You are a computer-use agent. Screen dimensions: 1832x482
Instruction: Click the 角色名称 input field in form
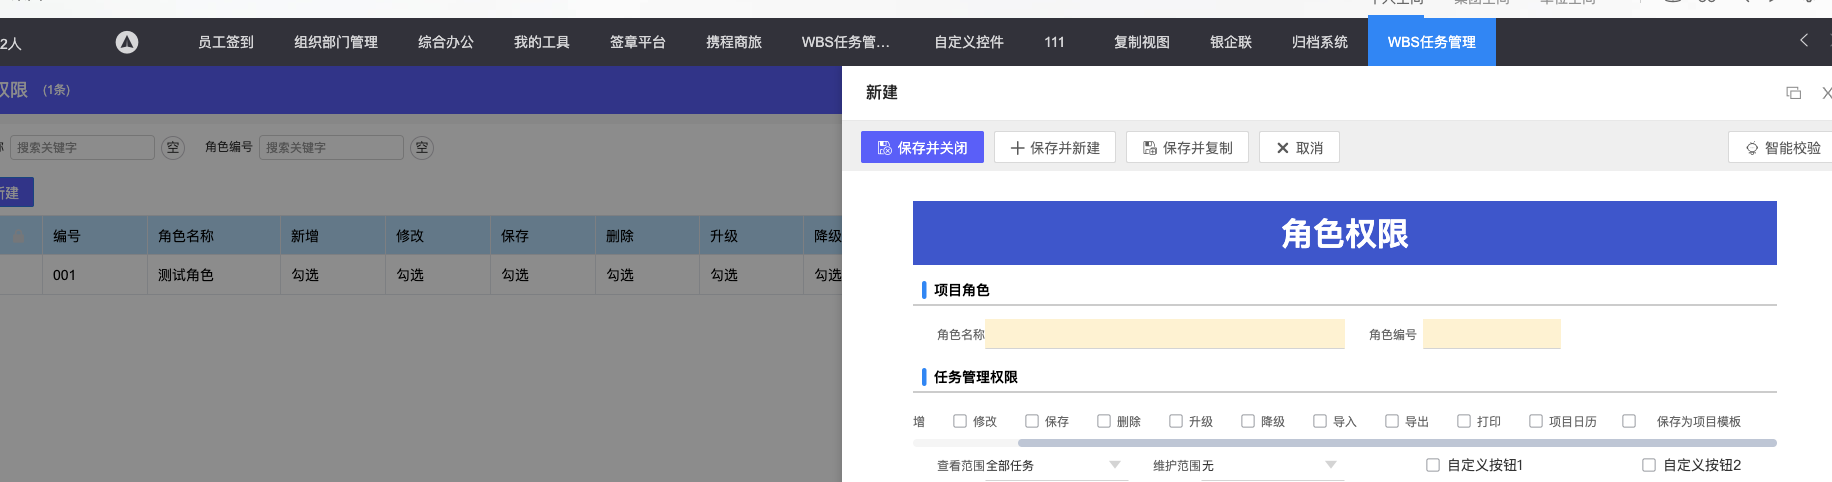pos(1164,334)
